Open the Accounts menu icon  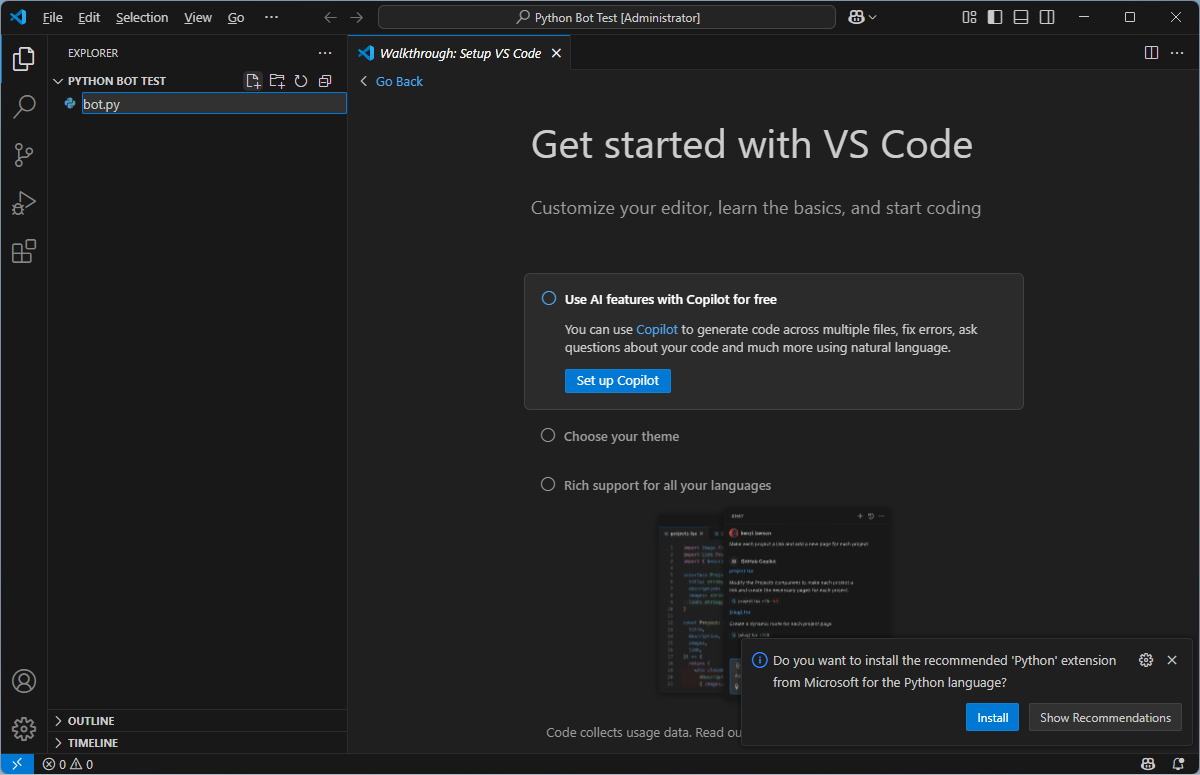(x=24, y=681)
